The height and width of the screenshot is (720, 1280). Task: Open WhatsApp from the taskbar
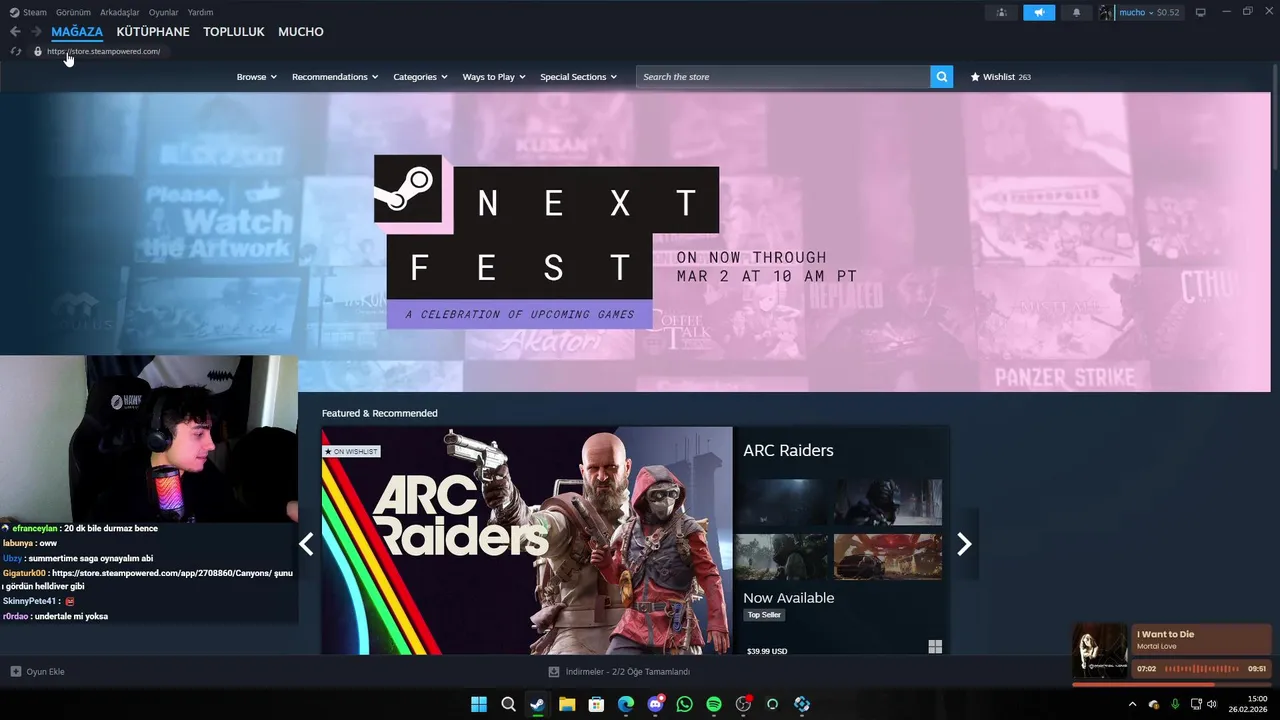[x=684, y=704]
